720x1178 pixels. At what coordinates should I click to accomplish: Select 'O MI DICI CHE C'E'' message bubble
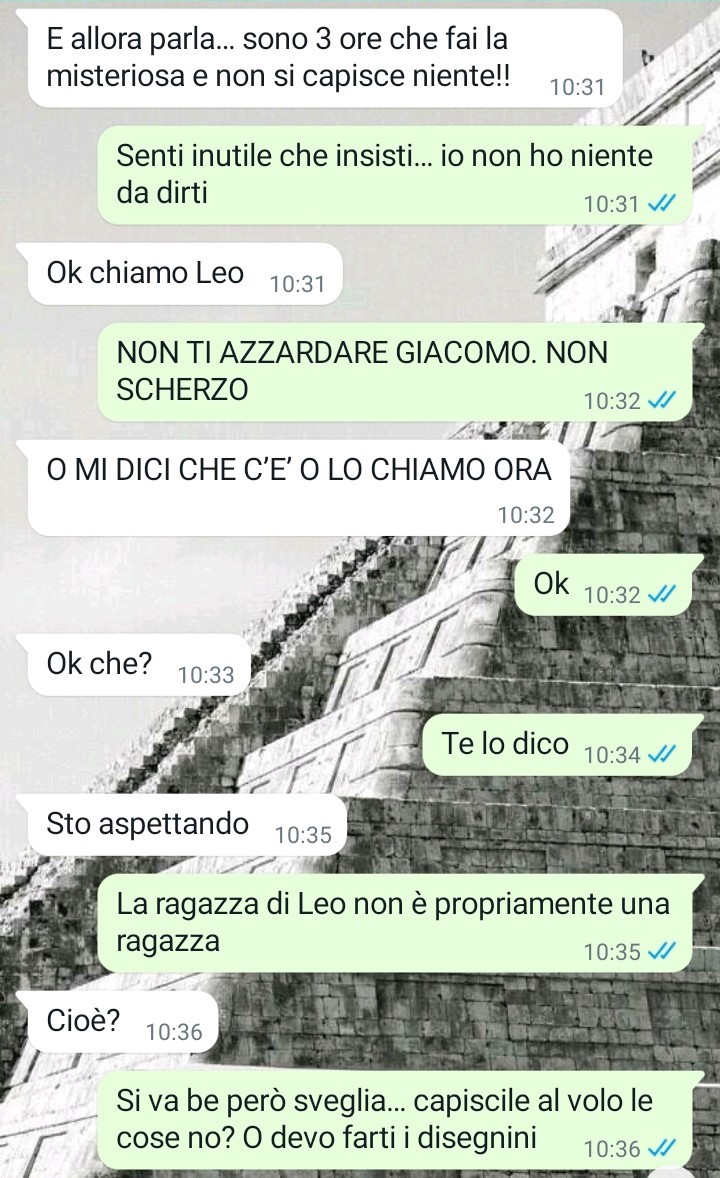coord(298,488)
